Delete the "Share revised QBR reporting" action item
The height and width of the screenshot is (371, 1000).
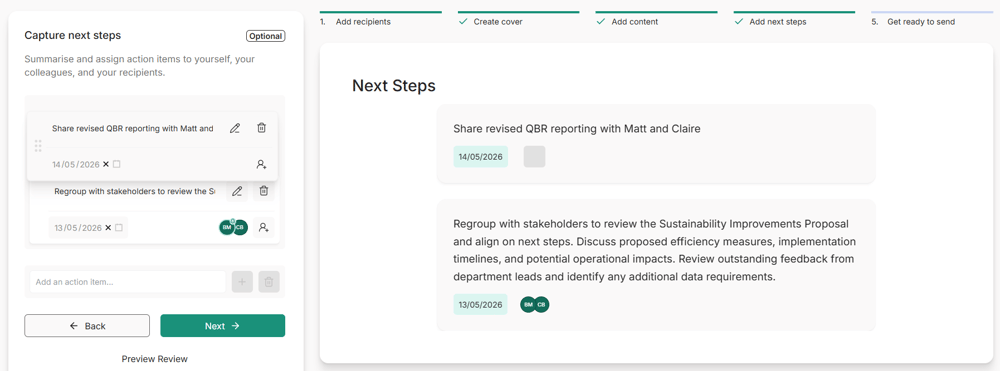coord(261,128)
